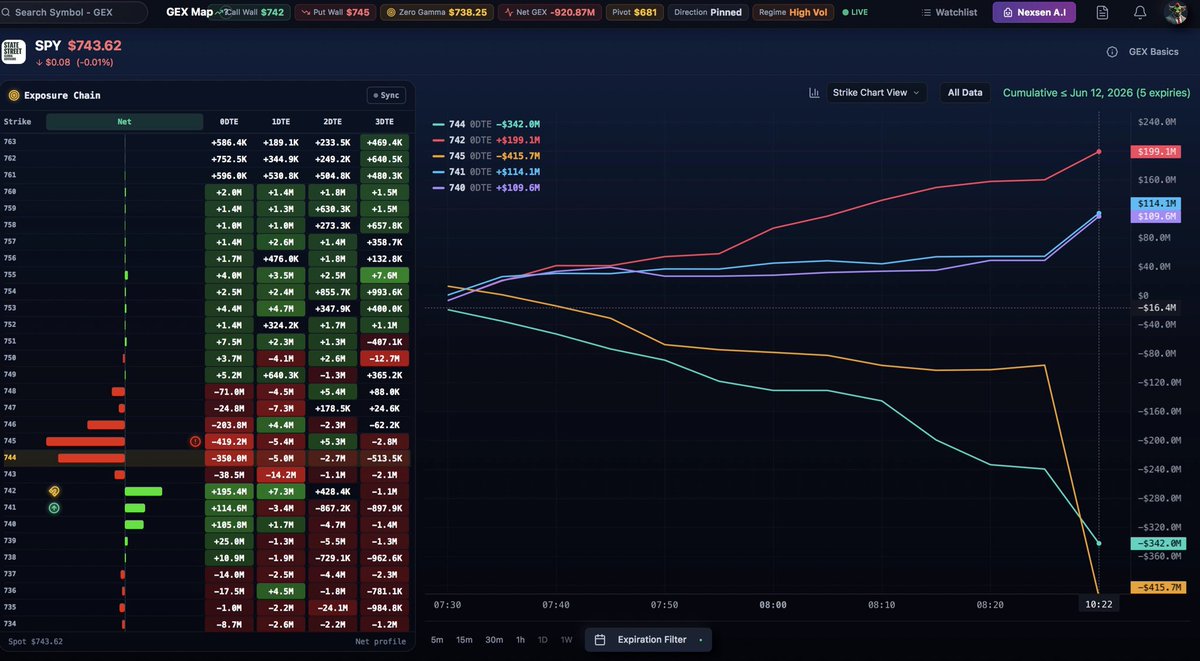Click the -24.1M cell for strike 735
The image size is (1200, 661).
pos(333,608)
